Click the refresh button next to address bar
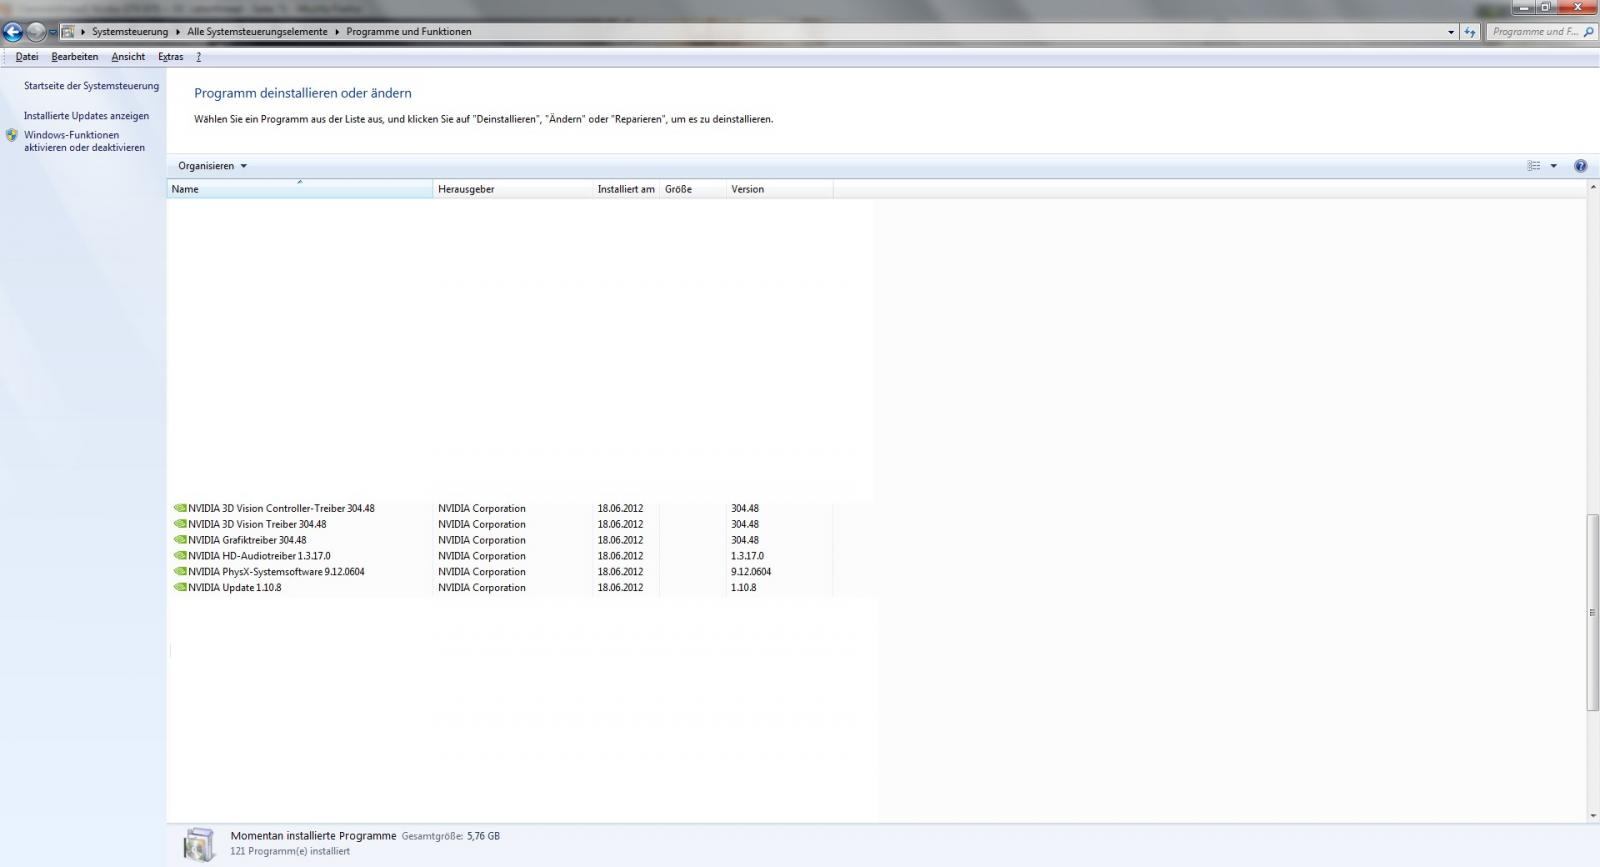This screenshot has height=867, width=1600. (1470, 32)
